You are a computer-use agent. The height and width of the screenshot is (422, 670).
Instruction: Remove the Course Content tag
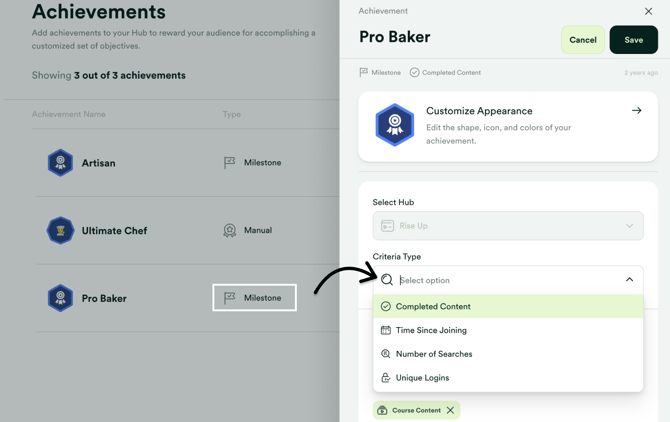click(x=450, y=410)
